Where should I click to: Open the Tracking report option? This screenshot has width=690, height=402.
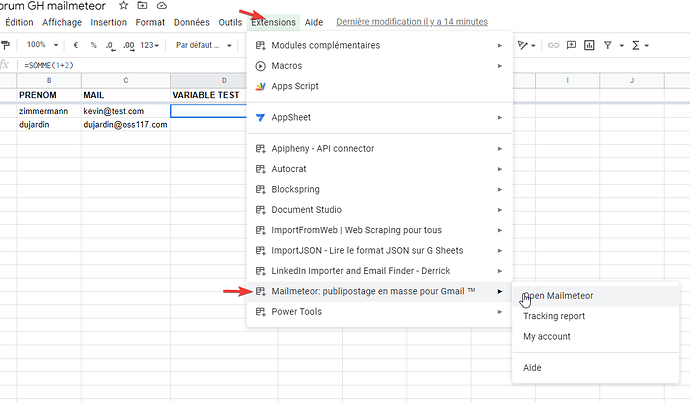click(596, 316)
